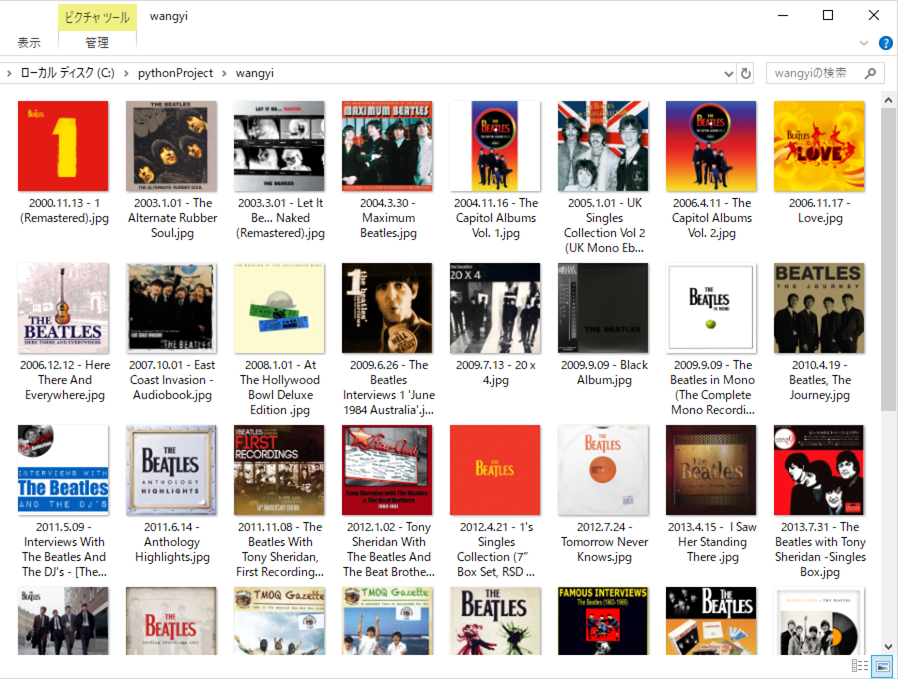The image size is (898, 679).
Task: Select 2006.11.17 - Love.jpg thumbnail
Action: coord(819,146)
